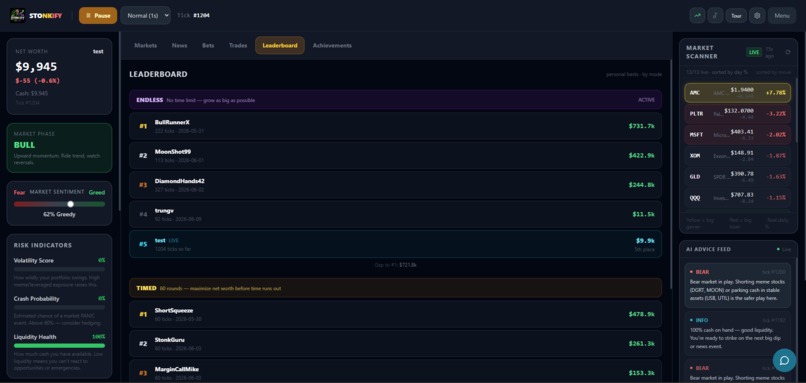
Task: Open the first BEAR advice card
Action: [737, 285]
